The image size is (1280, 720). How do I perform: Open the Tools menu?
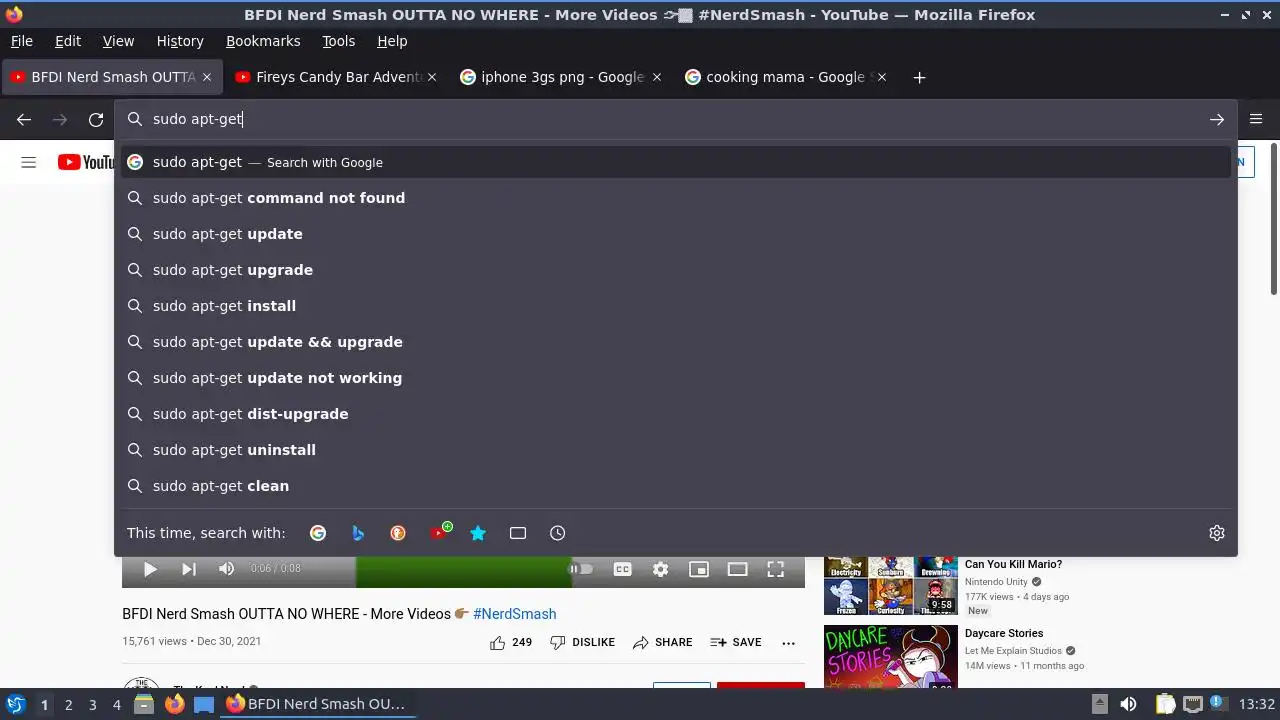click(338, 41)
